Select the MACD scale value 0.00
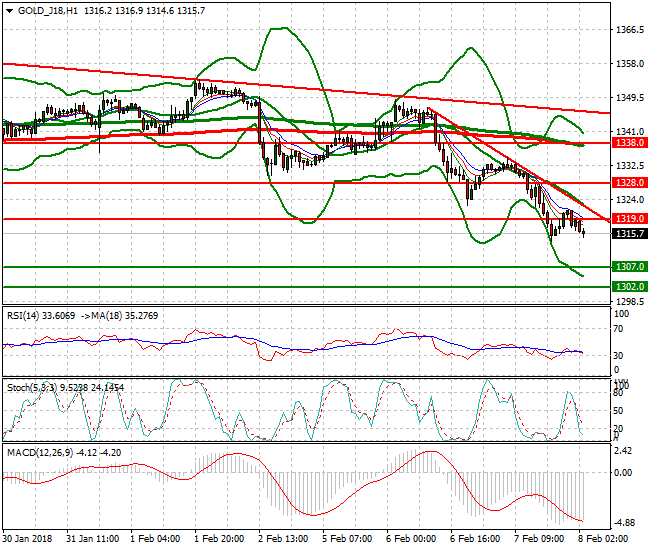Viewport: 650px width, 550px height. 624,472
